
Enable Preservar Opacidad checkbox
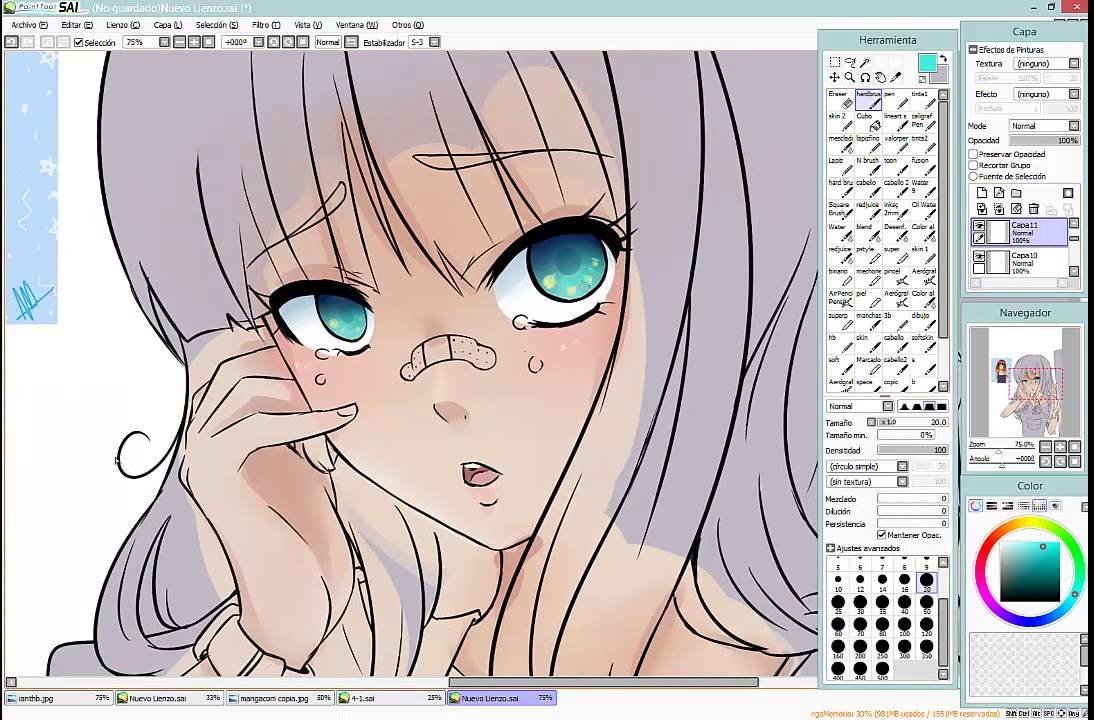(x=973, y=154)
